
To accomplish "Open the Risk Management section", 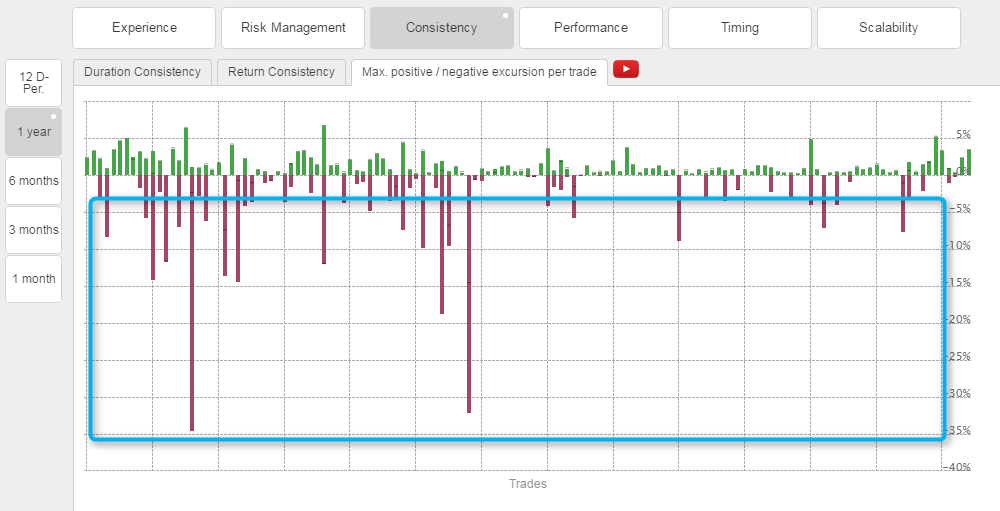I will tap(293, 28).
